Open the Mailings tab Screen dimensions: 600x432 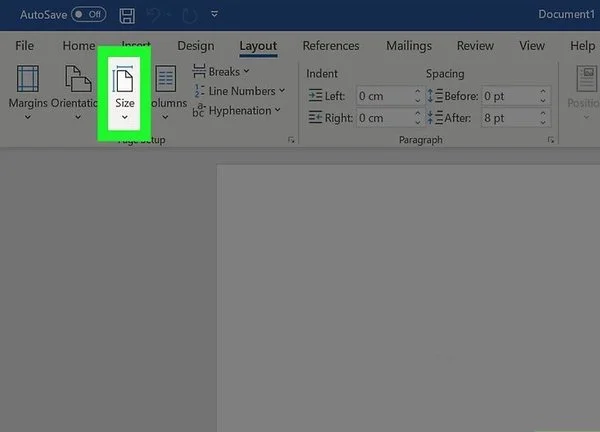[409, 46]
